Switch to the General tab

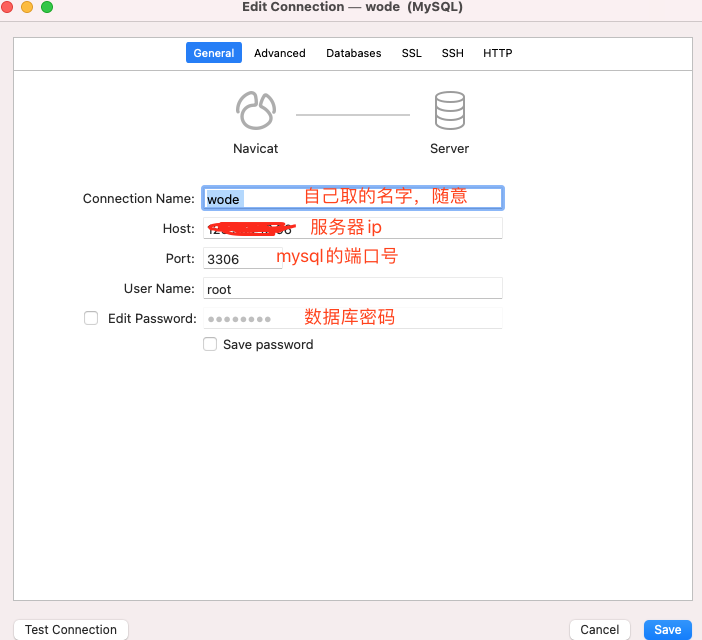214,53
